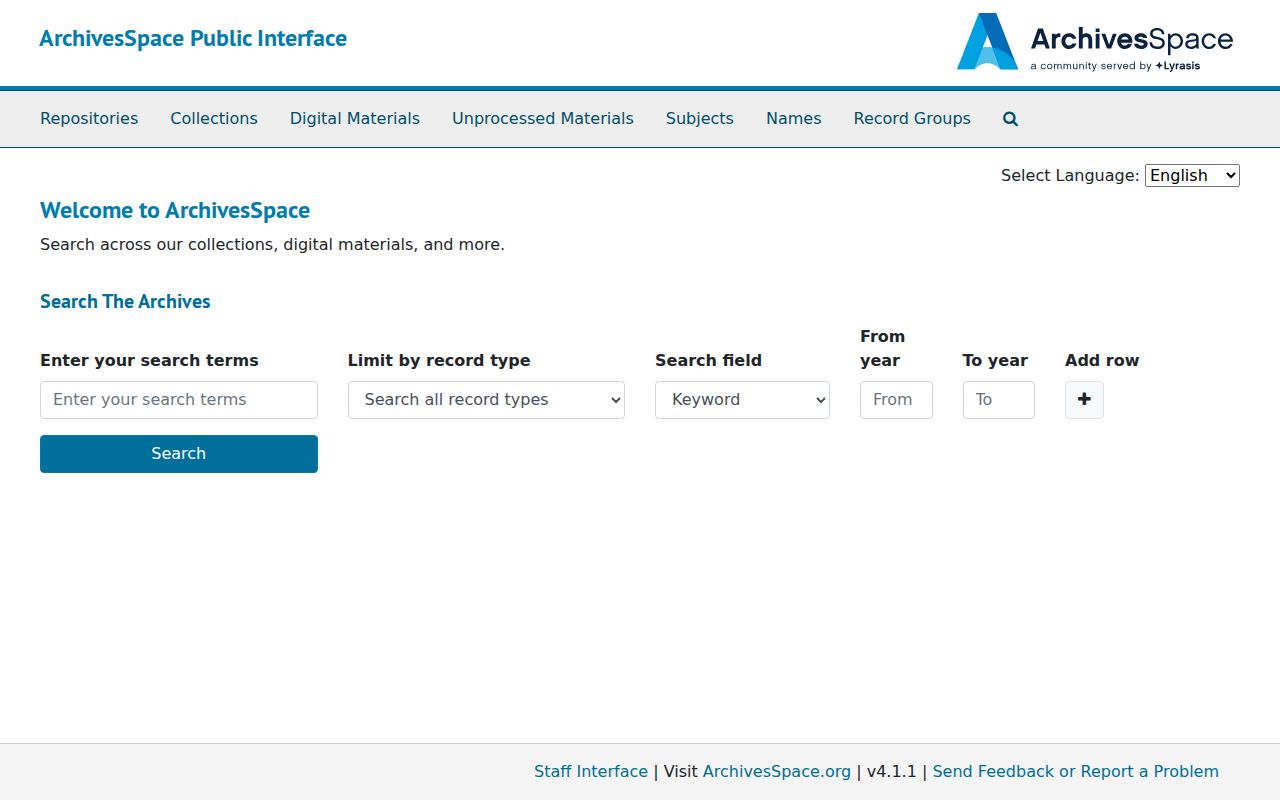
Task: Open Unprocessed Materials in navbar
Action: [x=543, y=118]
